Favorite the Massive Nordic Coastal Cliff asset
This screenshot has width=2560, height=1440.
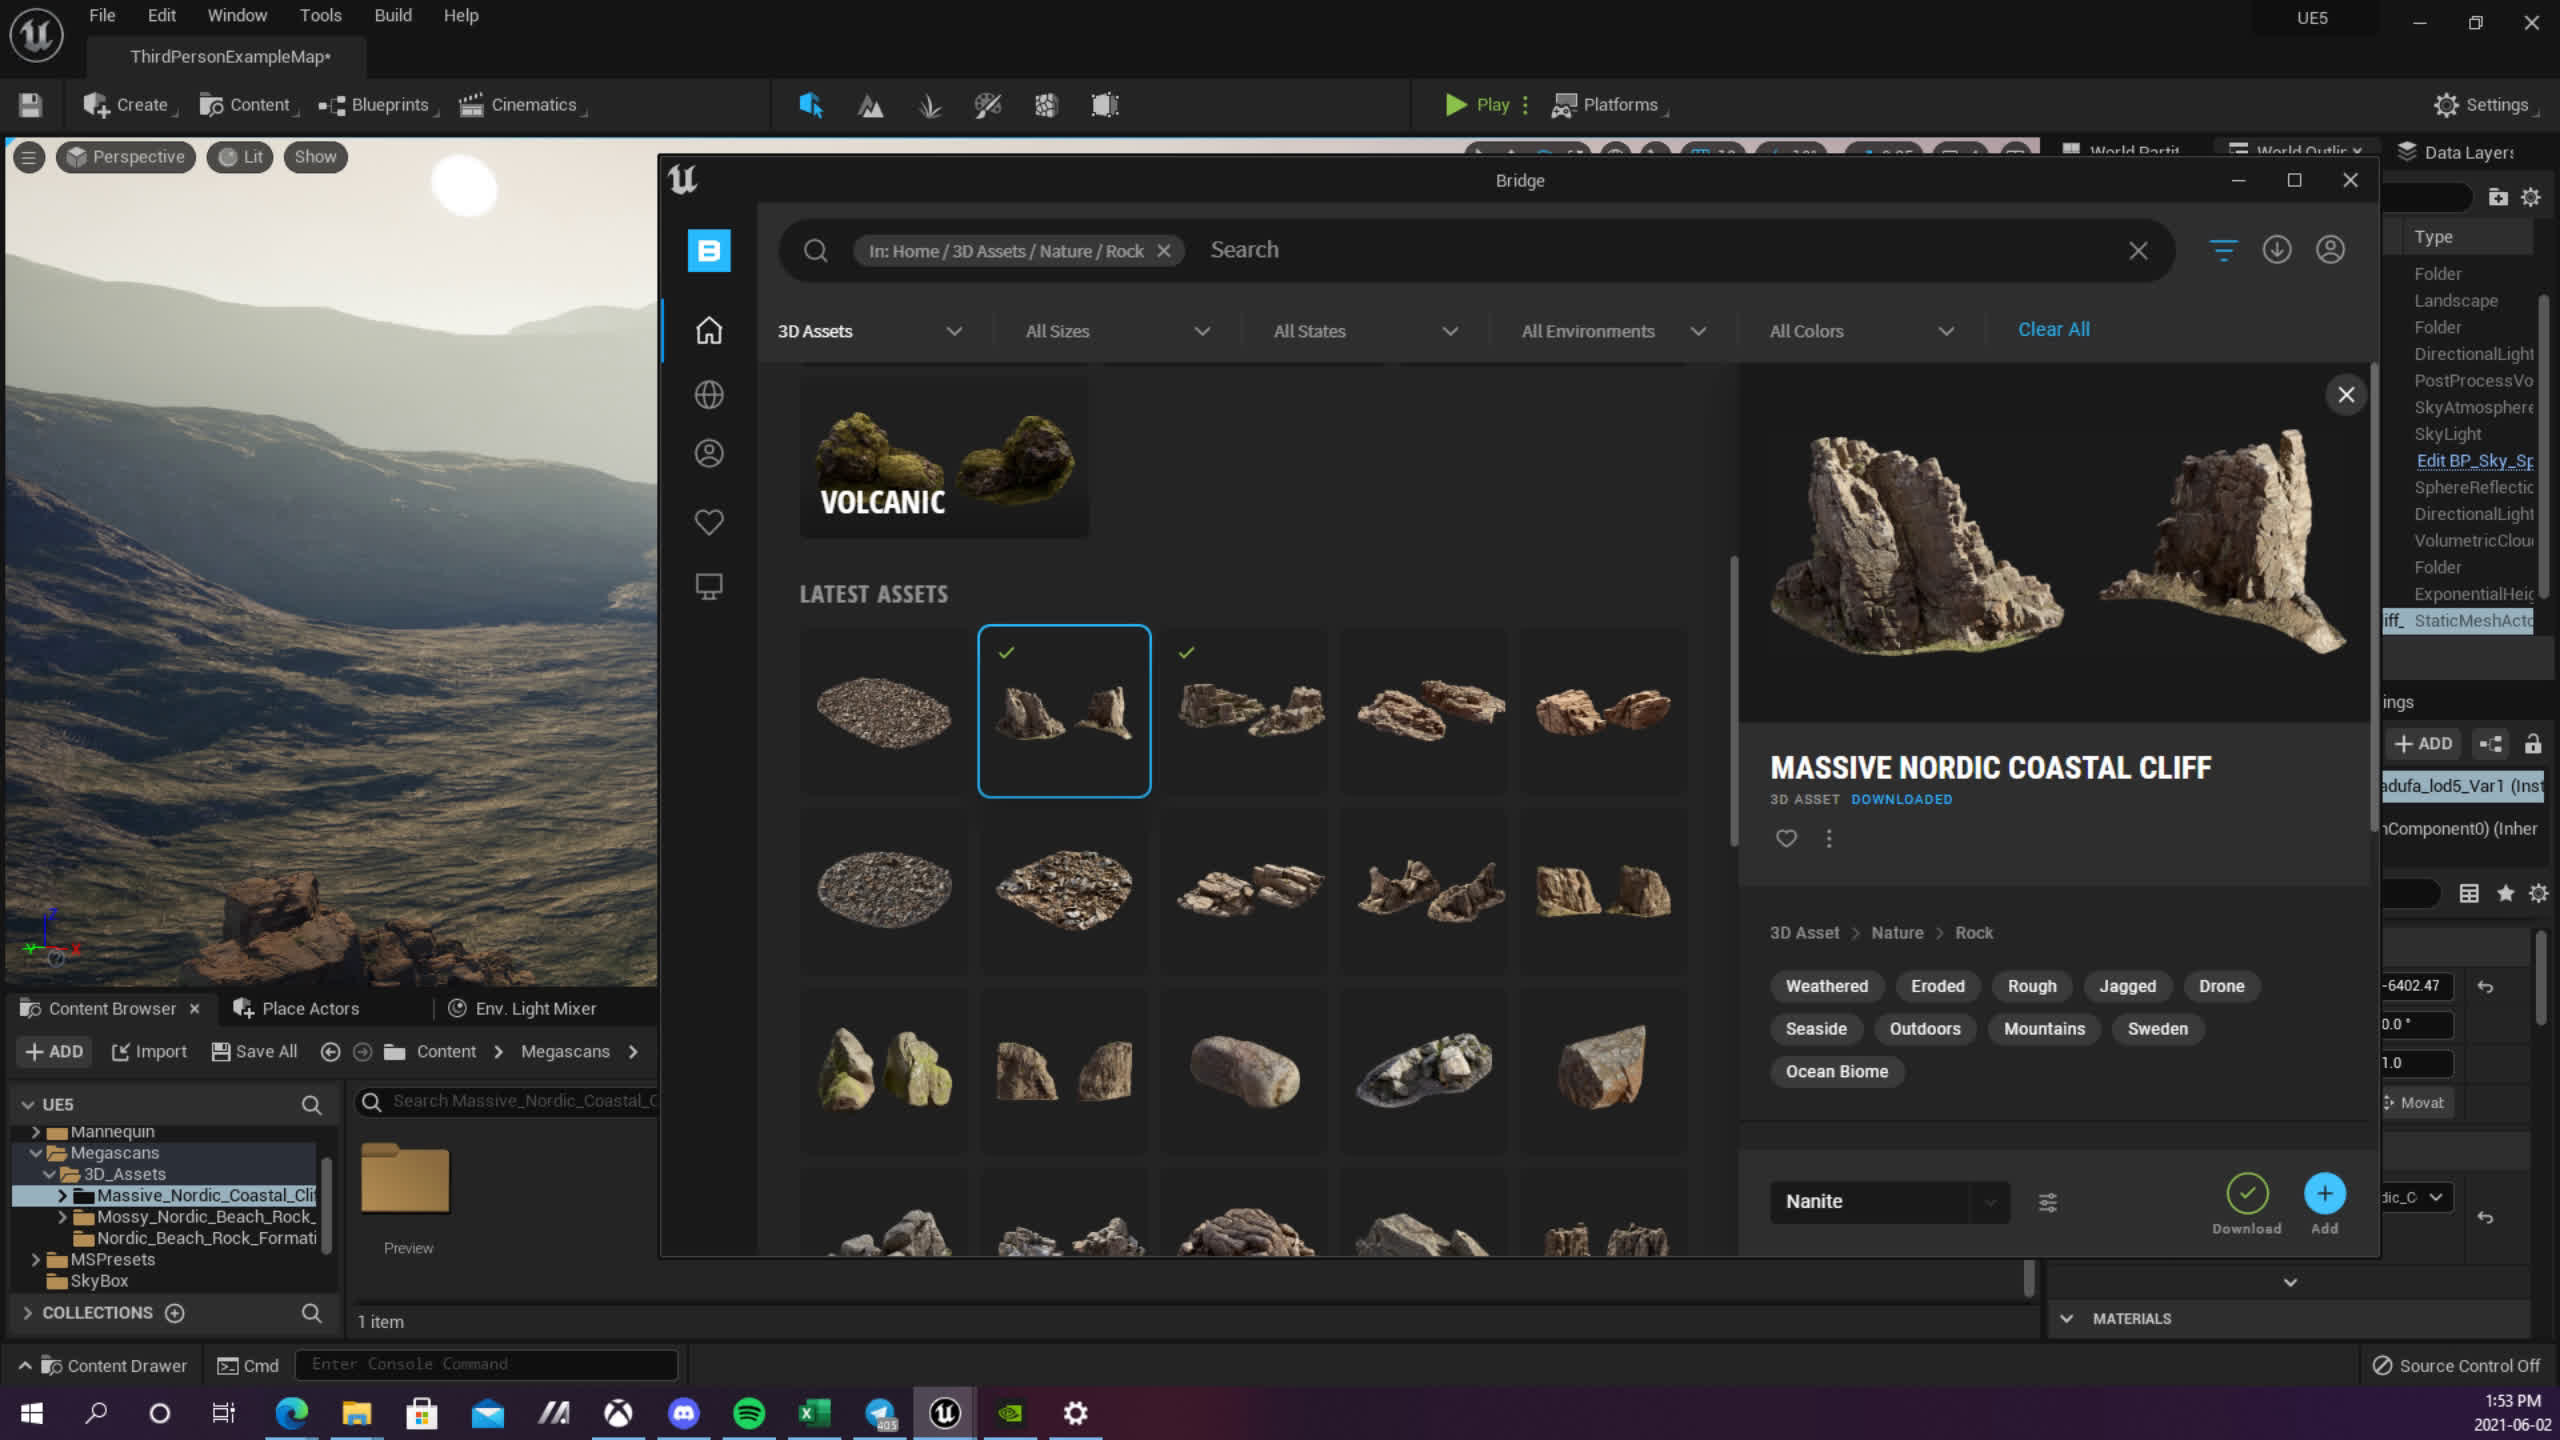1786,838
